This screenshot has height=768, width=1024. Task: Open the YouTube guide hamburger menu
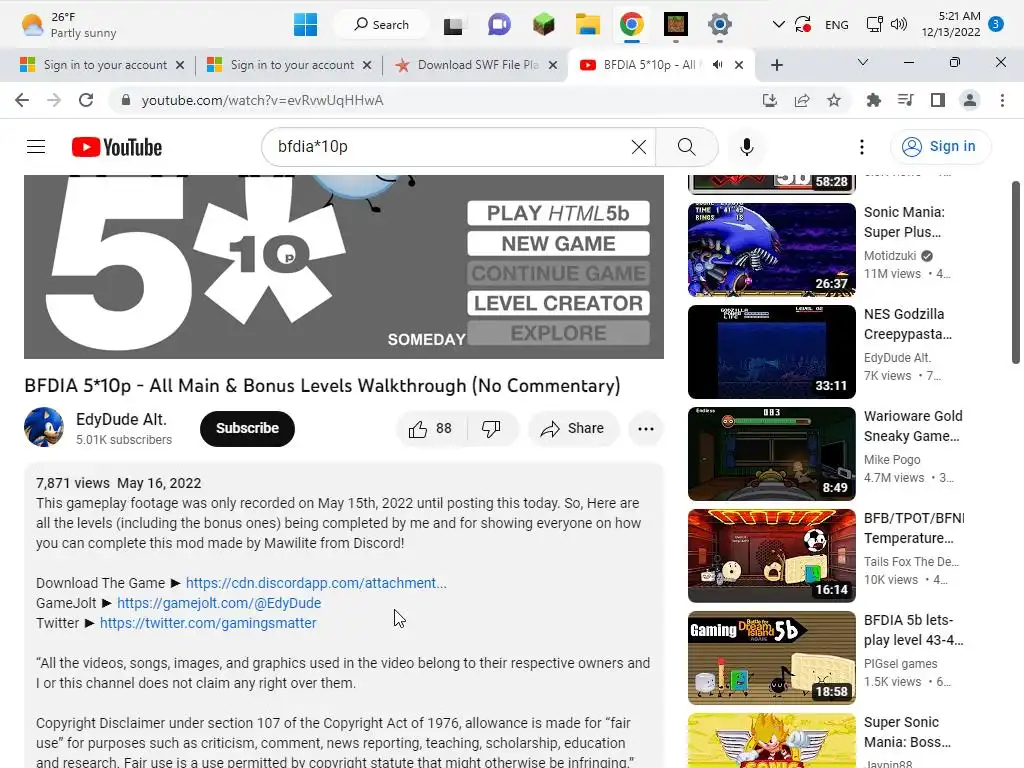(x=36, y=147)
